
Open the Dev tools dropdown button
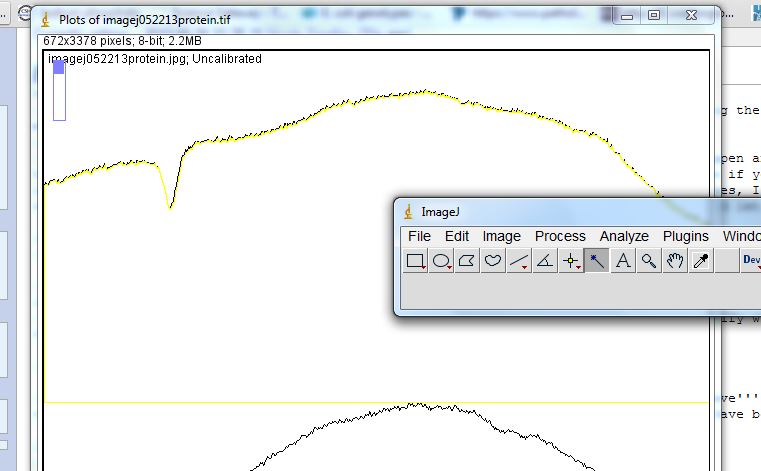point(751,262)
